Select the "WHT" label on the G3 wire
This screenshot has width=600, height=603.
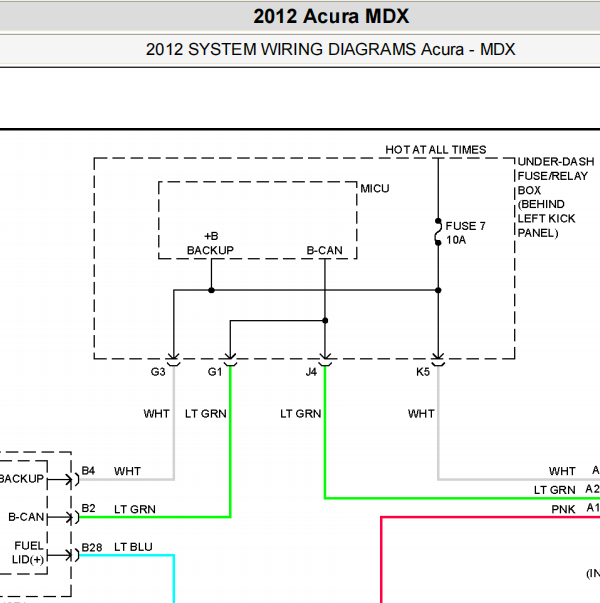click(x=156, y=414)
